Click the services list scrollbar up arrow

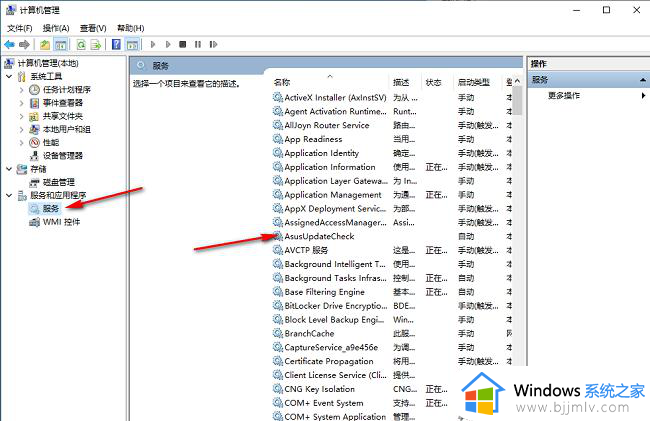517,81
